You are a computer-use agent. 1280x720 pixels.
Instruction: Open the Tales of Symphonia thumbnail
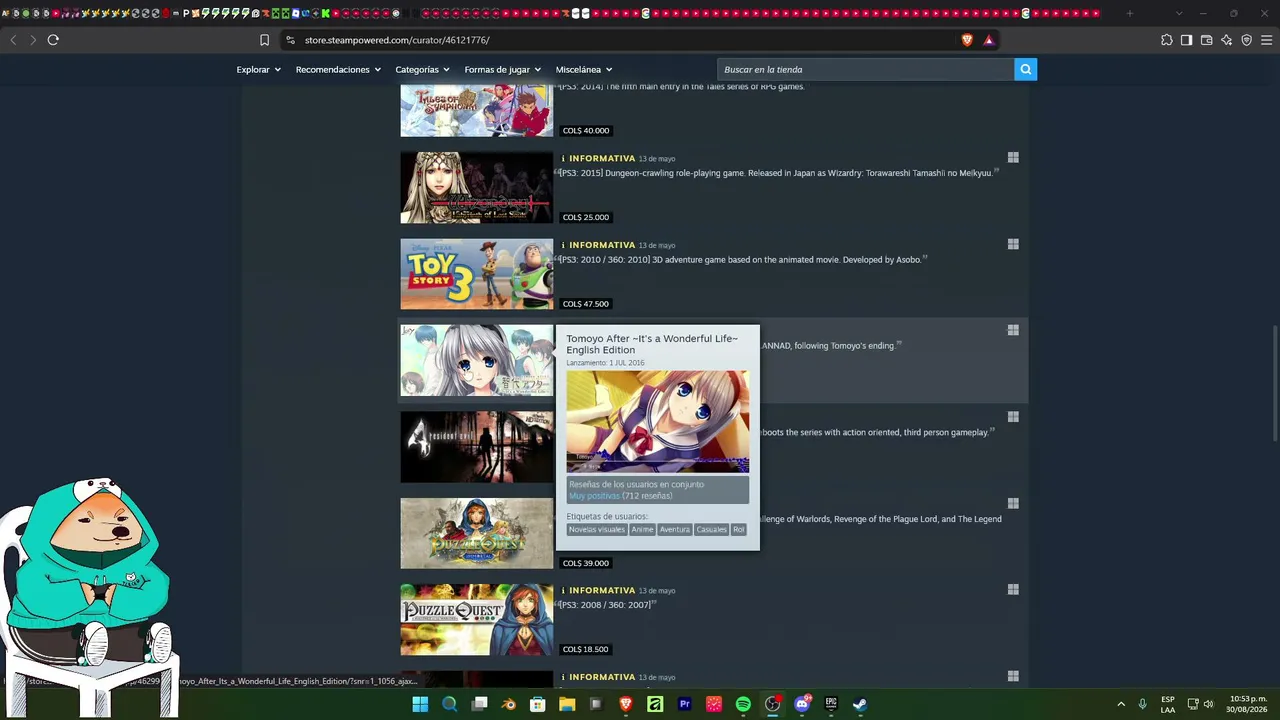pos(477,111)
